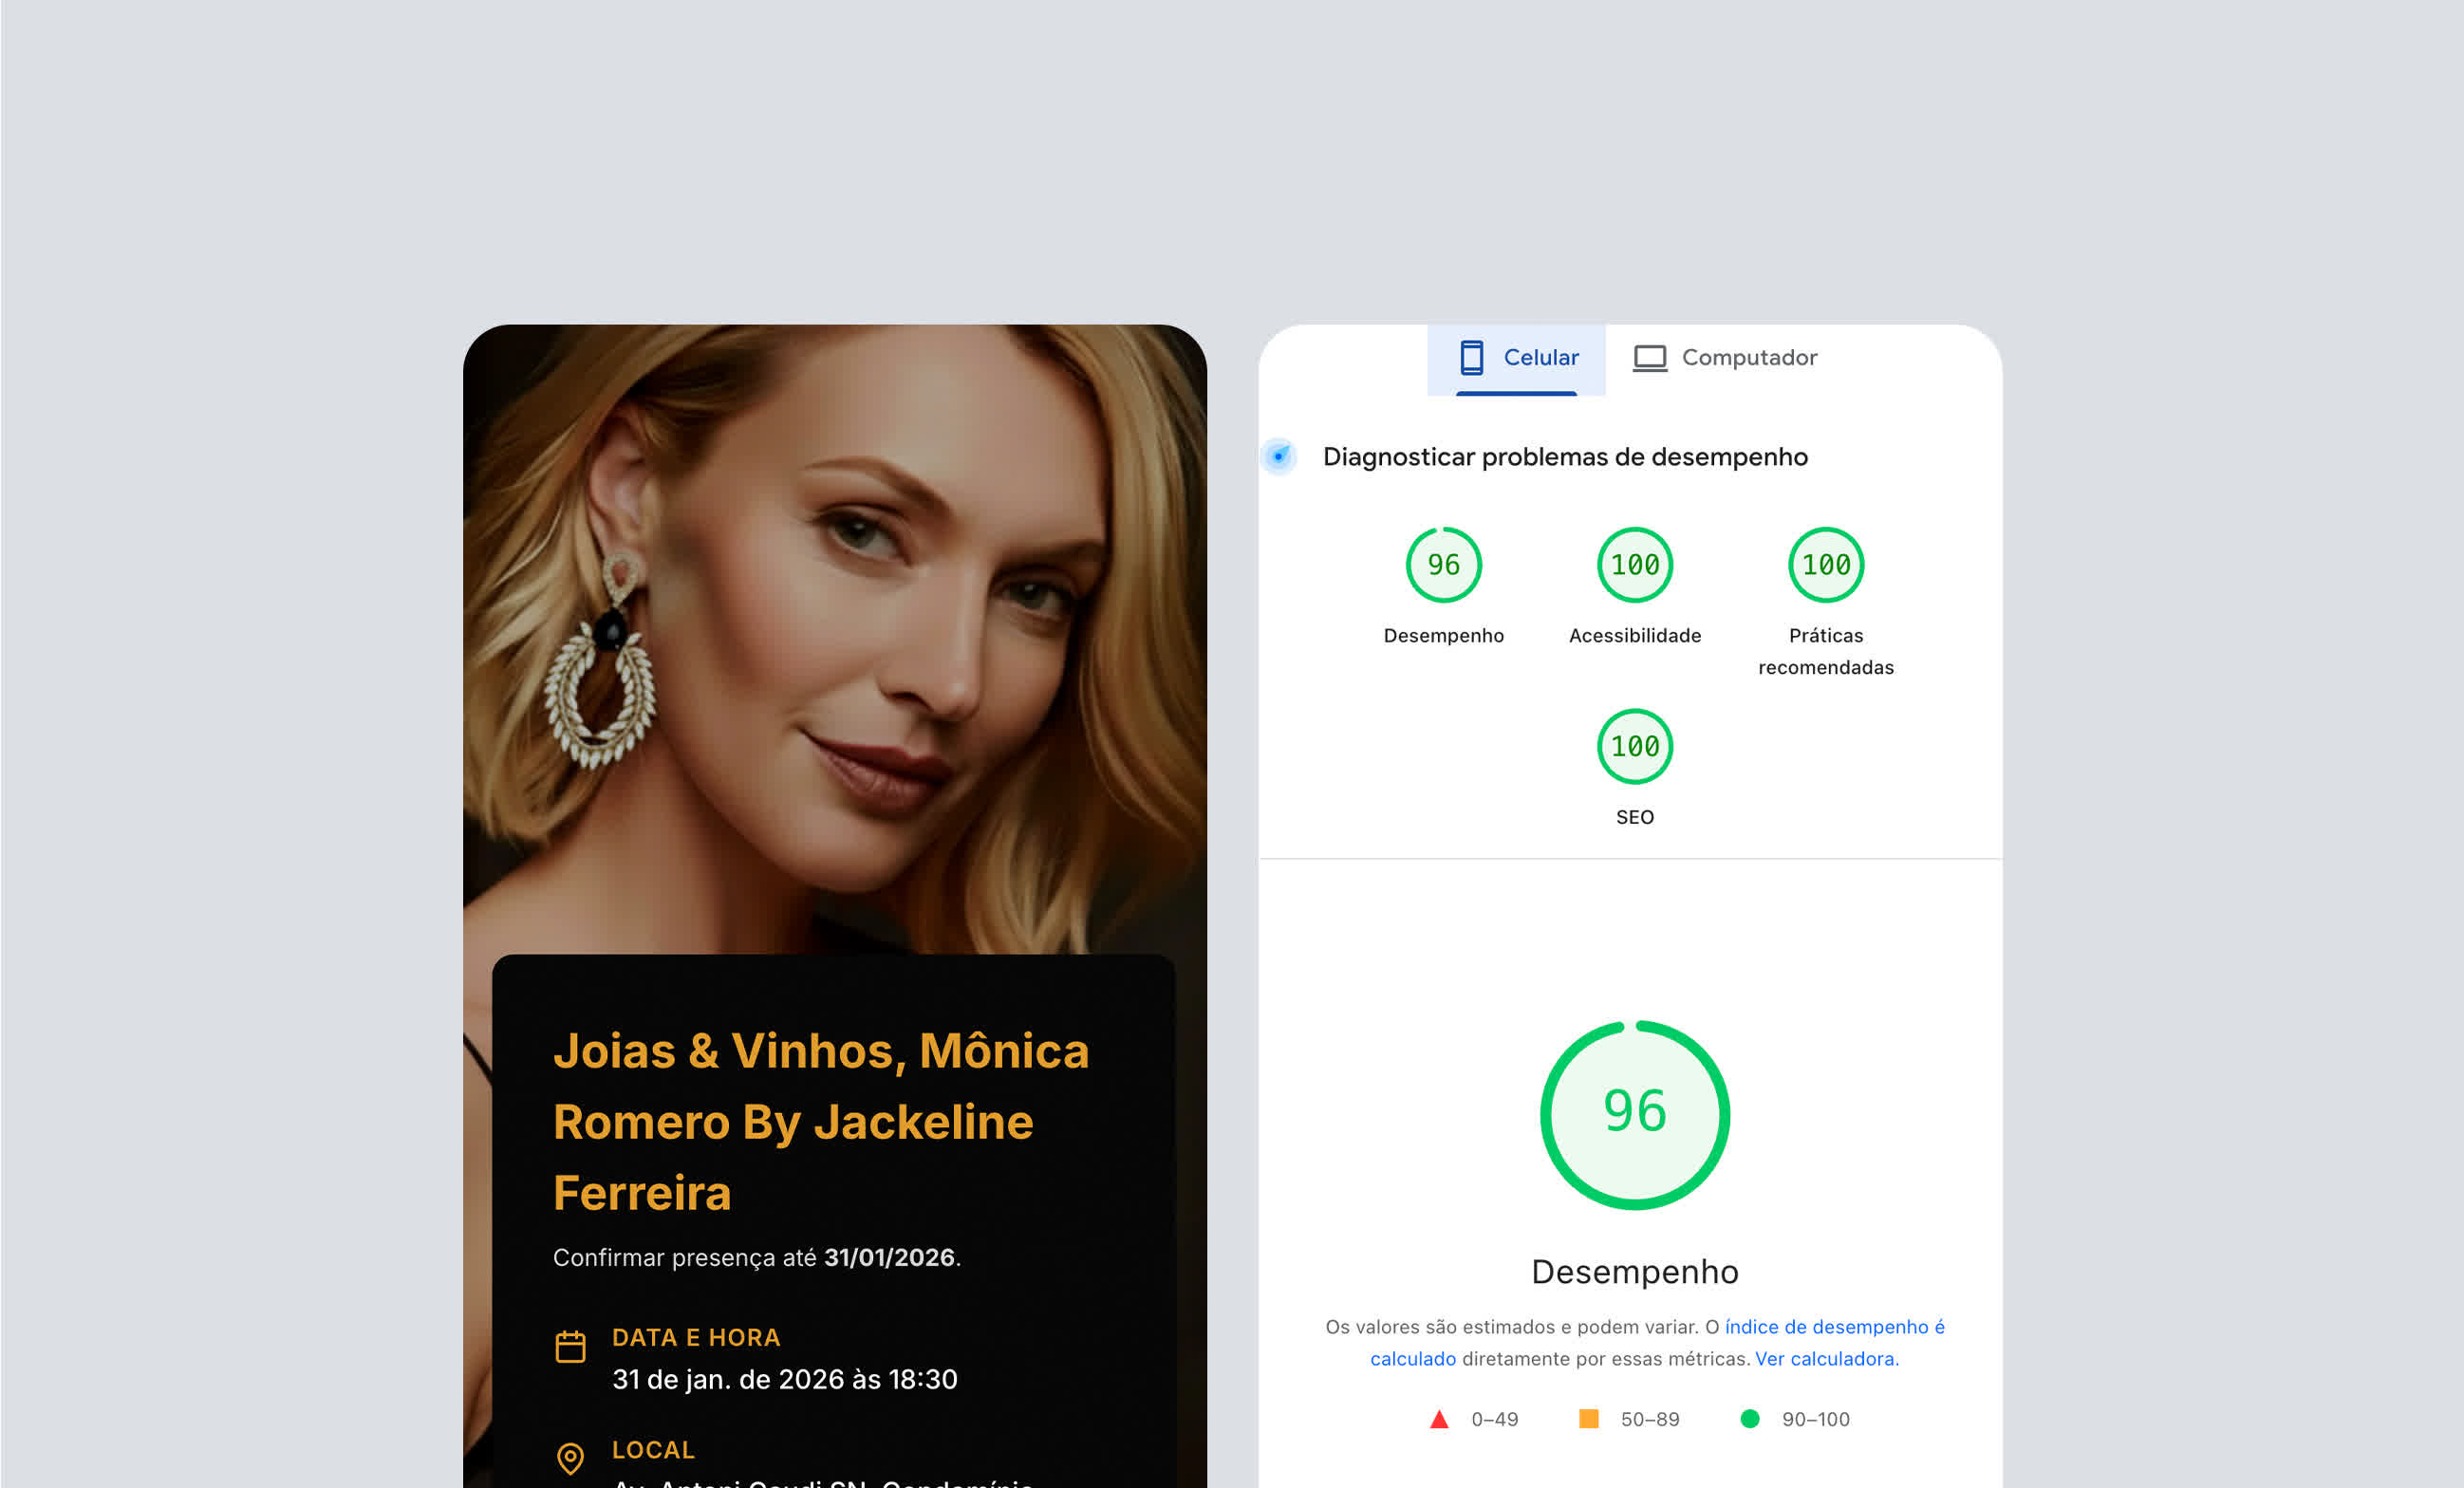This screenshot has height=1488, width=2464.
Task: Click the 100 SEO score circle
Action: [x=1634, y=746]
